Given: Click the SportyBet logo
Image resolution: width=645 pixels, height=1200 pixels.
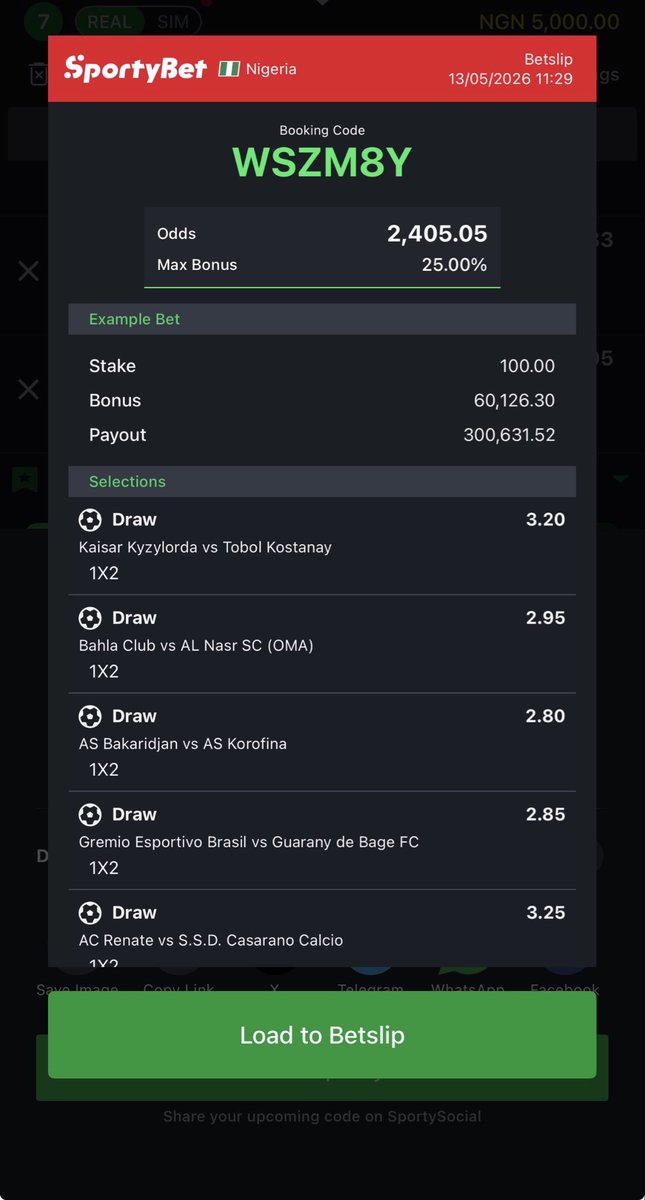Looking at the screenshot, I should (135, 68).
